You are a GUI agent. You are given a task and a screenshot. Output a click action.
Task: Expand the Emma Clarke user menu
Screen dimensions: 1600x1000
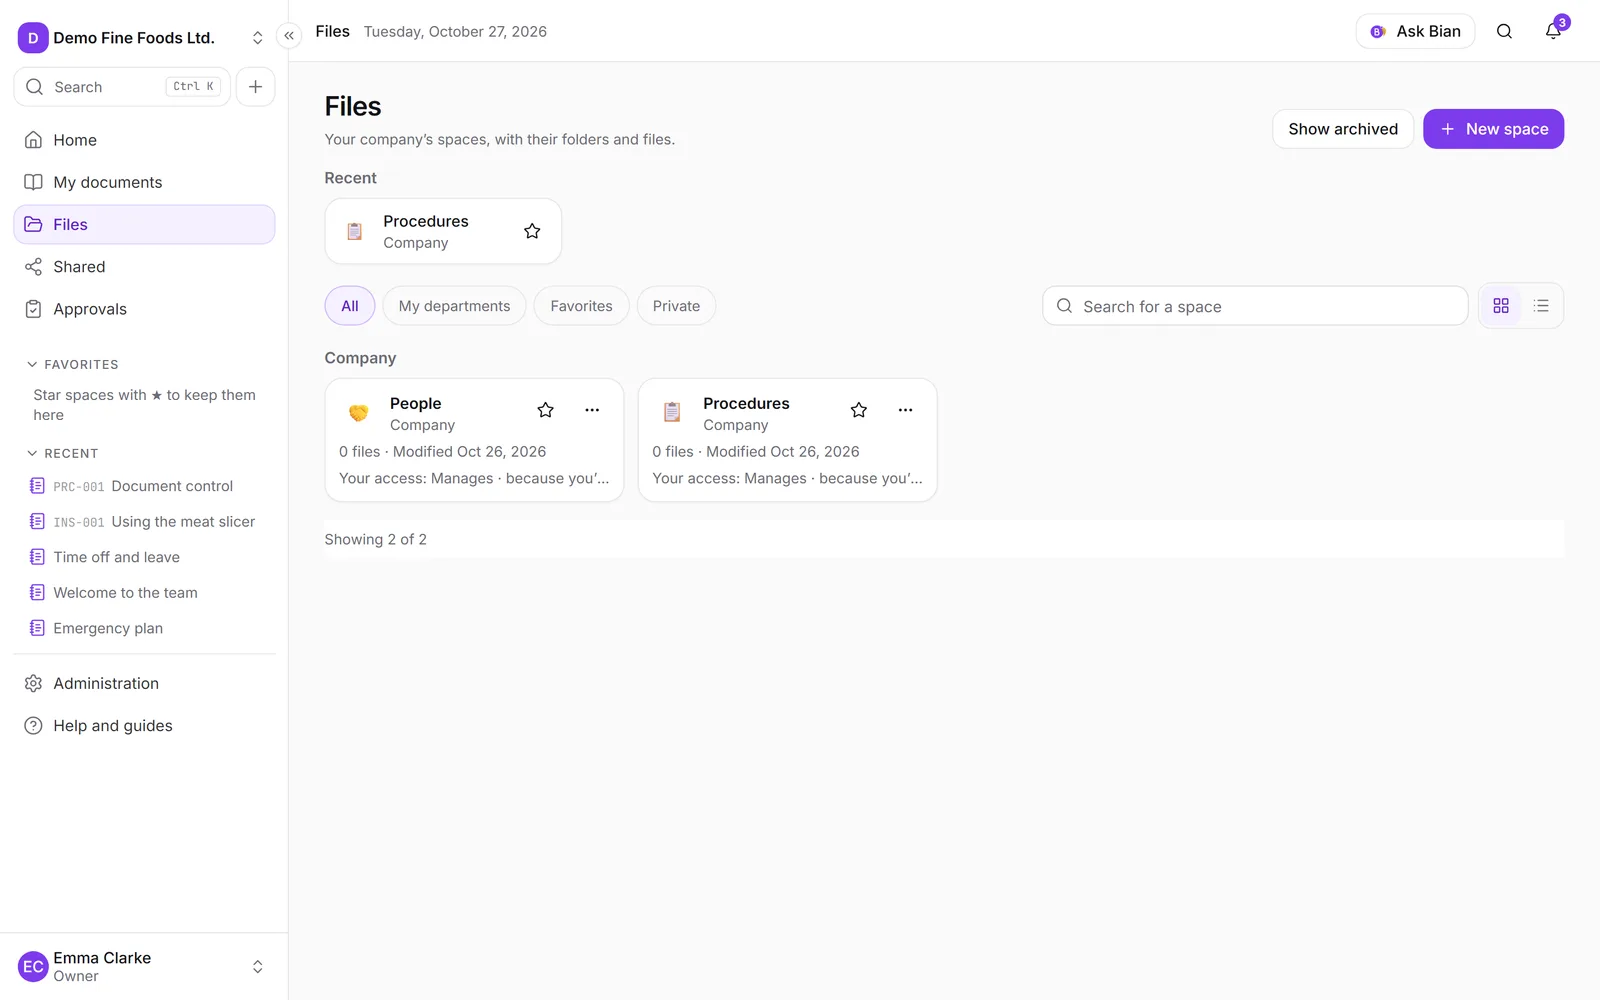tap(144, 966)
